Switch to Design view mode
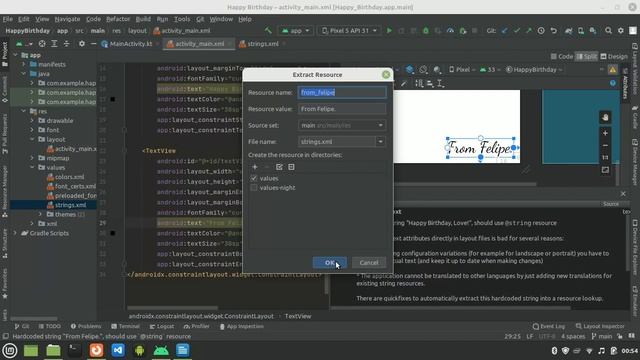The width and height of the screenshot is (640, 360). [x=613, y=57]
